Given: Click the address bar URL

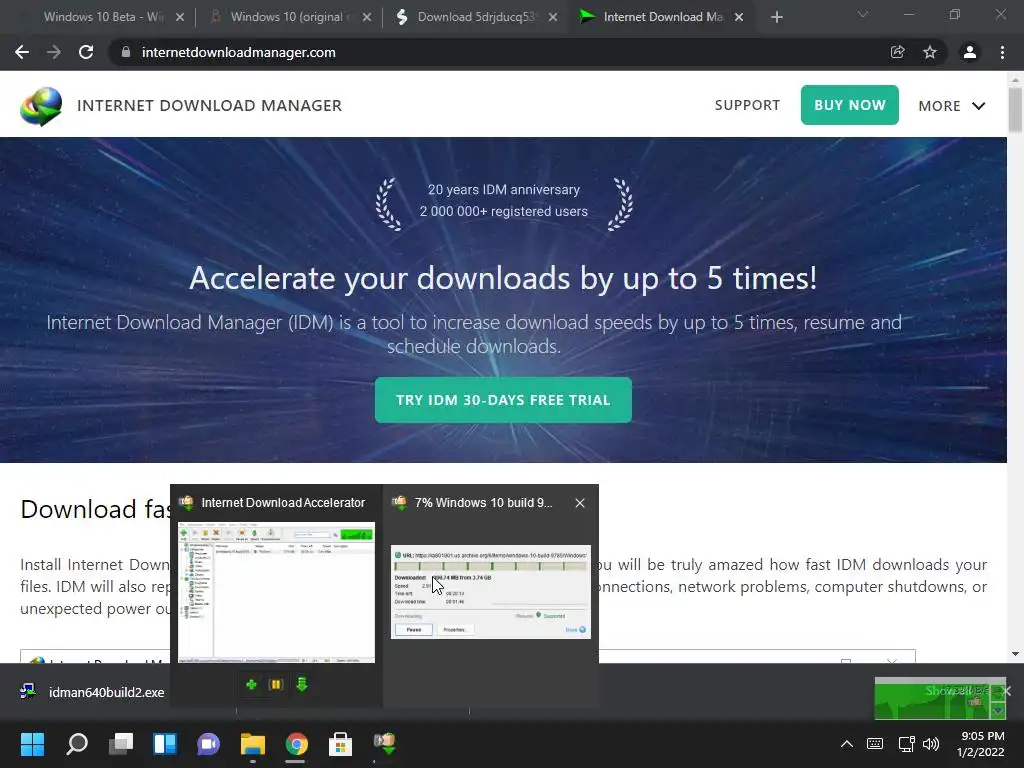Looking at the screenshot, I should click(238, 52).
